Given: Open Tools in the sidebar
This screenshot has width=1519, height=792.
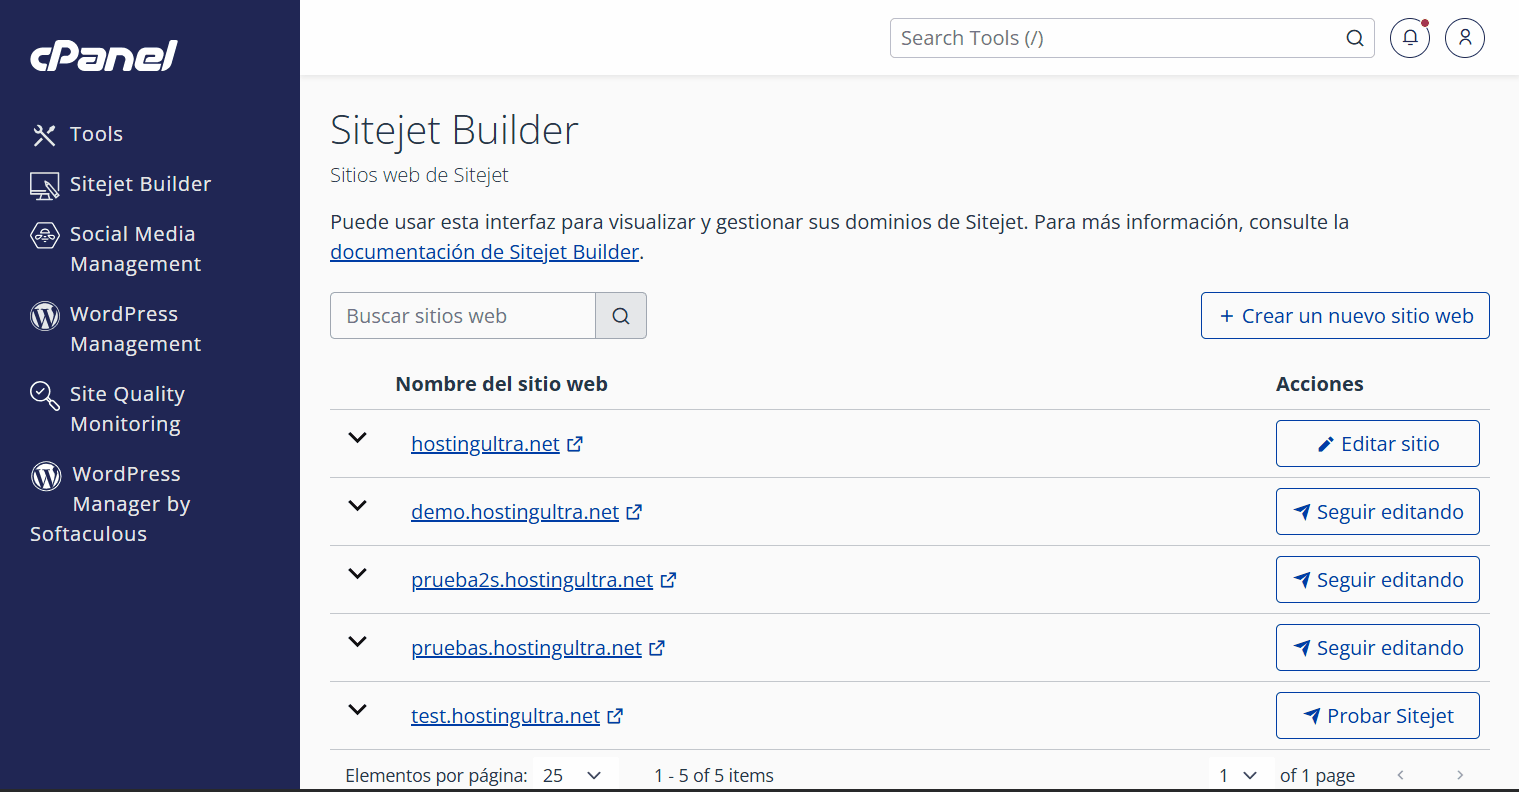Looking at the screenshot, I should [x=96, y=134].
